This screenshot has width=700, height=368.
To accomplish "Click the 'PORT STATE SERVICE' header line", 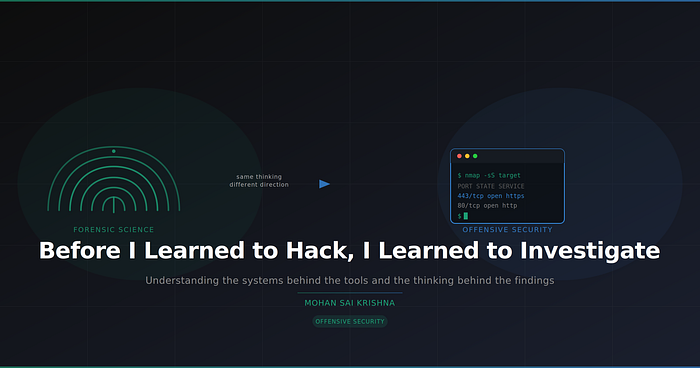I will [x=491, y=186].
